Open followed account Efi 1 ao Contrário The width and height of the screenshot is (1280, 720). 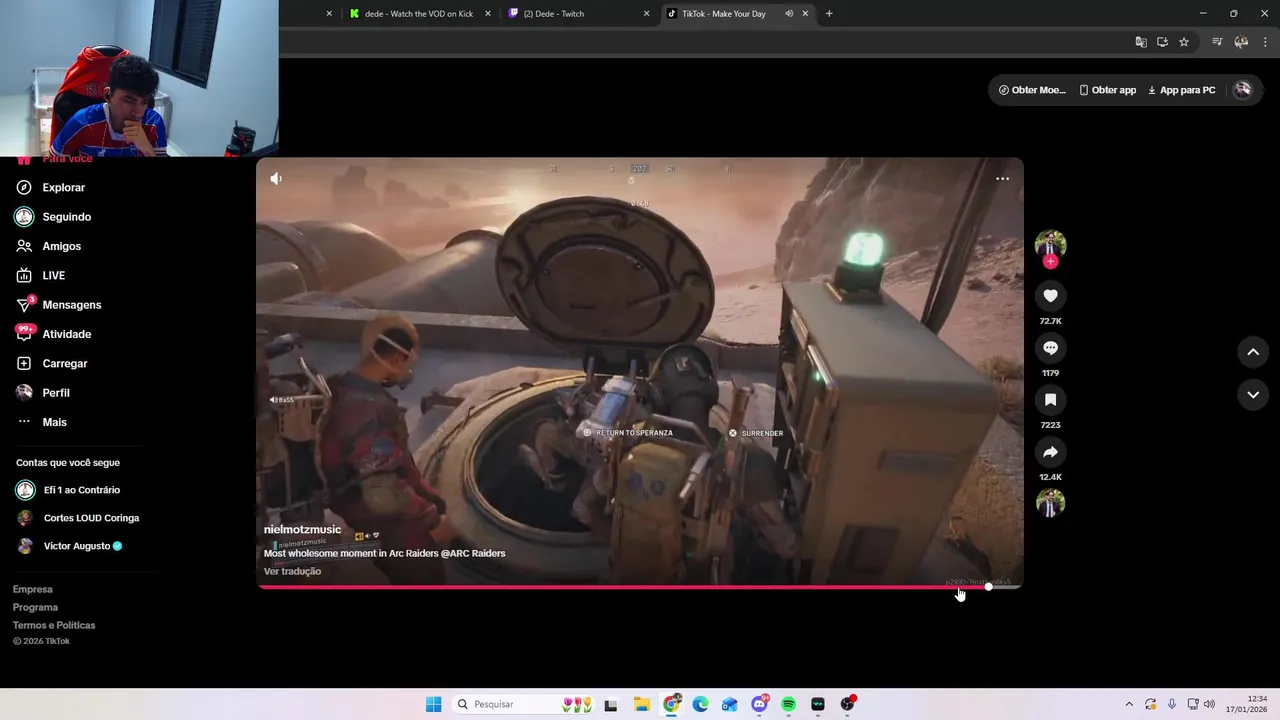coord(80,490)
